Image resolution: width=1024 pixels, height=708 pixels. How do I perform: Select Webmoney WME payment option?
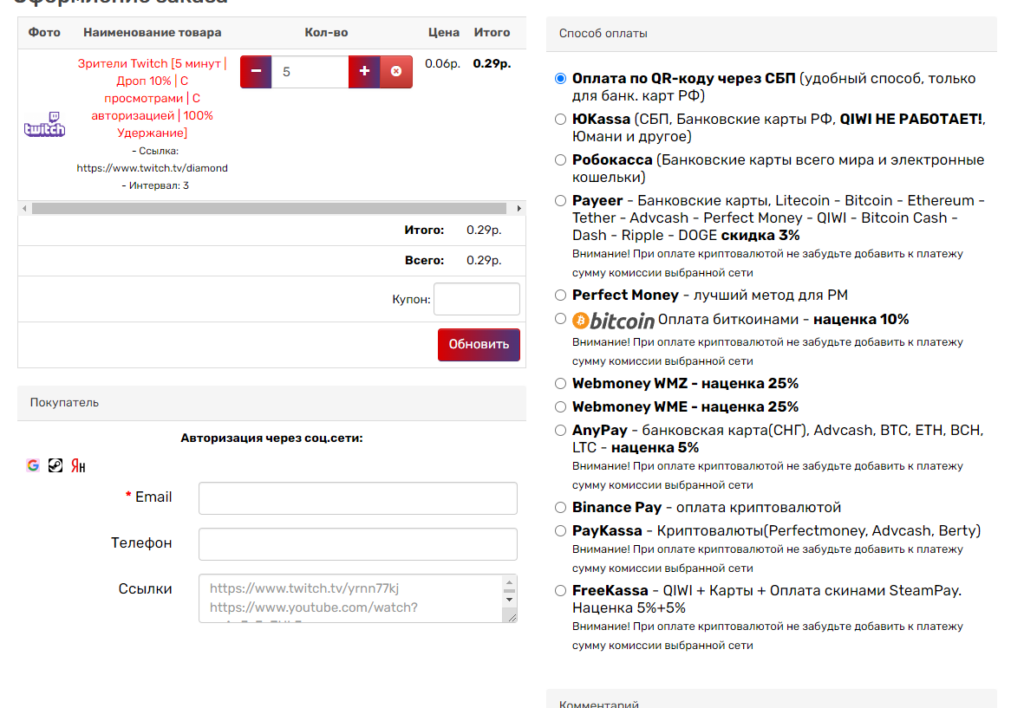coord(560,407)
